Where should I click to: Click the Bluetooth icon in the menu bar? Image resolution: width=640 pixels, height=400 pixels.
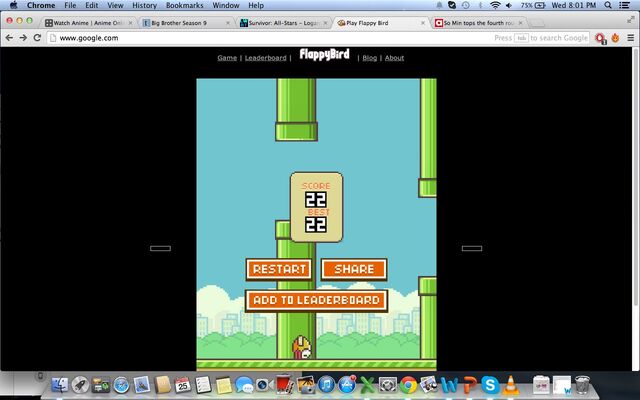point(480,5)
